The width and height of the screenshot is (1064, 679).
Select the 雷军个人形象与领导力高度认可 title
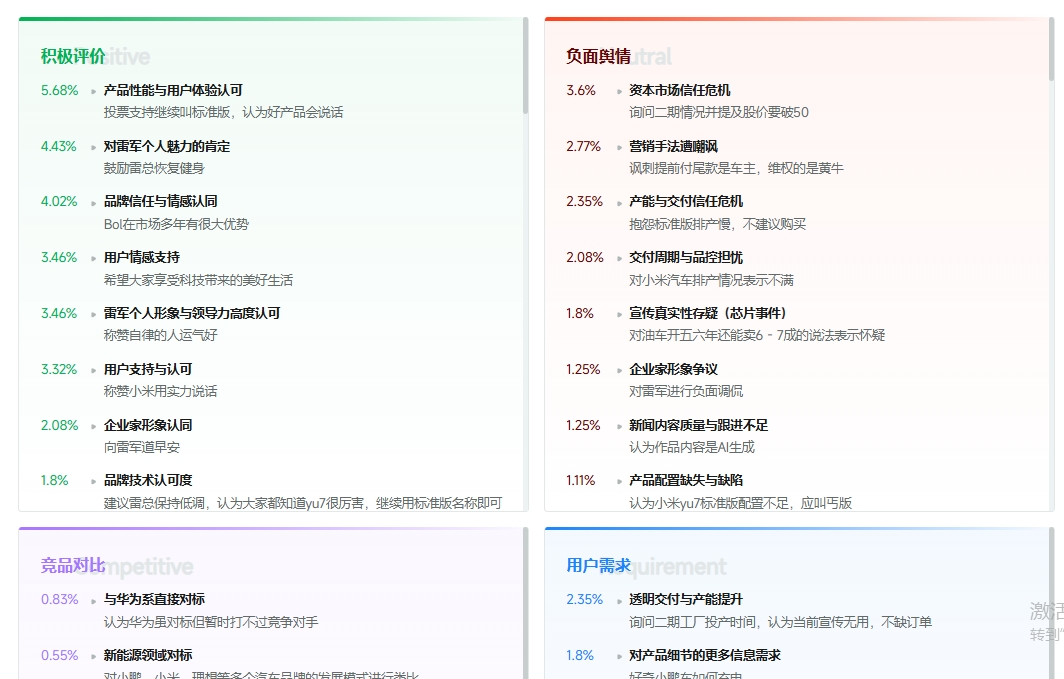click(192, 313)
